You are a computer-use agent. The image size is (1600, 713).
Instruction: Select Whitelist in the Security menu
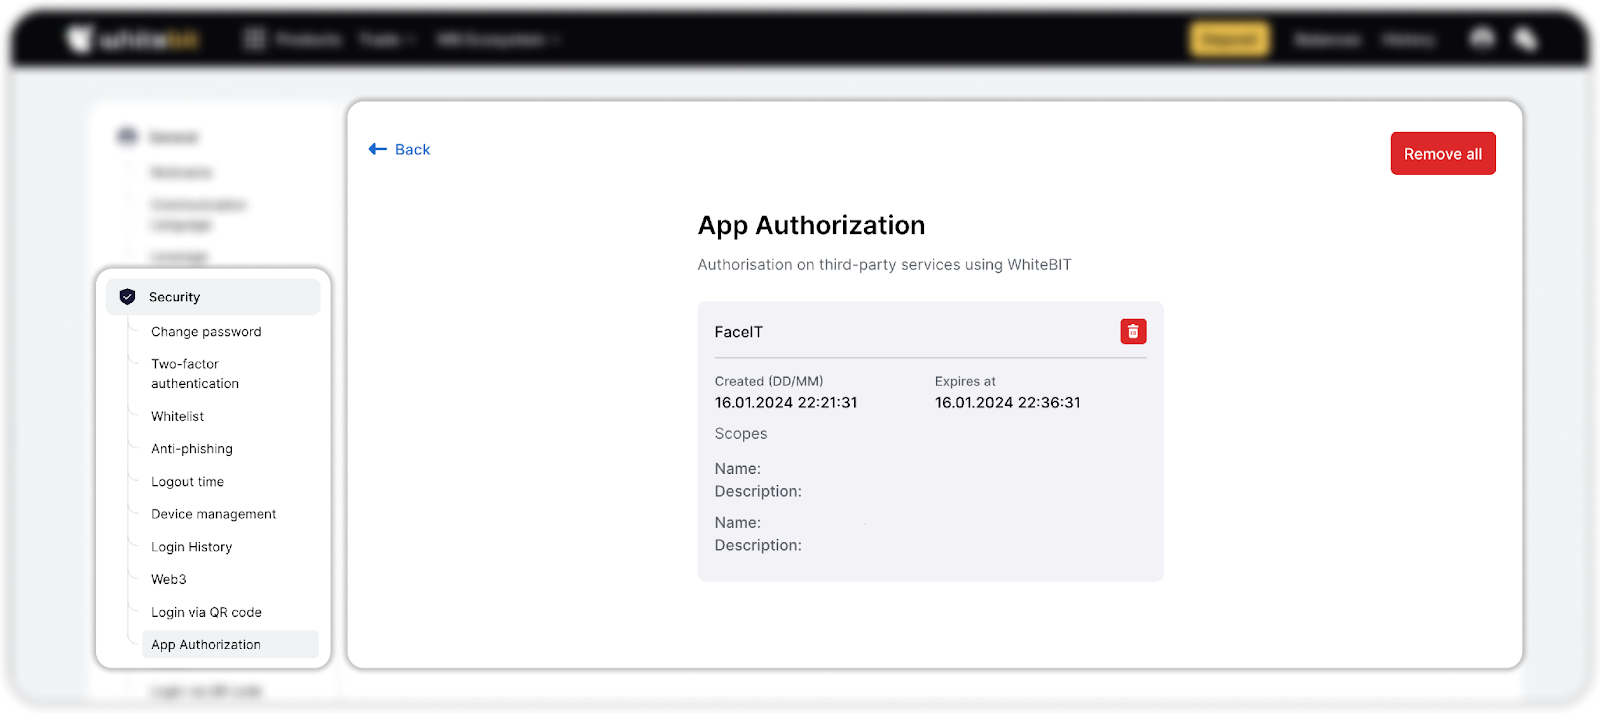[177, 417]
